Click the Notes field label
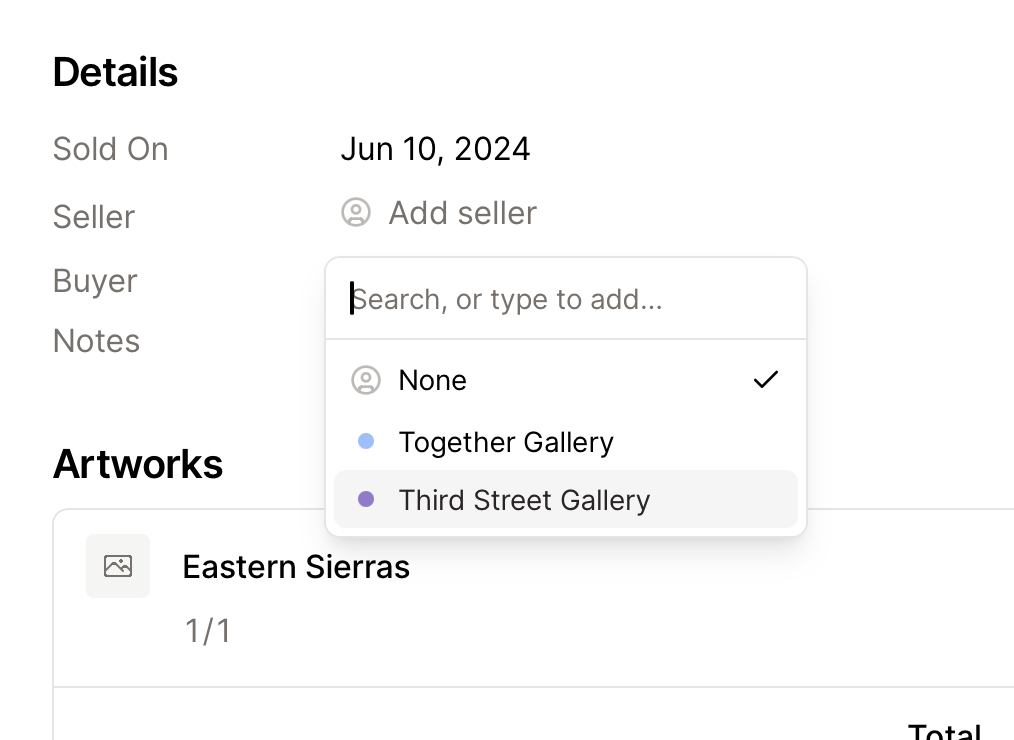The image size is (1014, 740). tap(96, 341)
